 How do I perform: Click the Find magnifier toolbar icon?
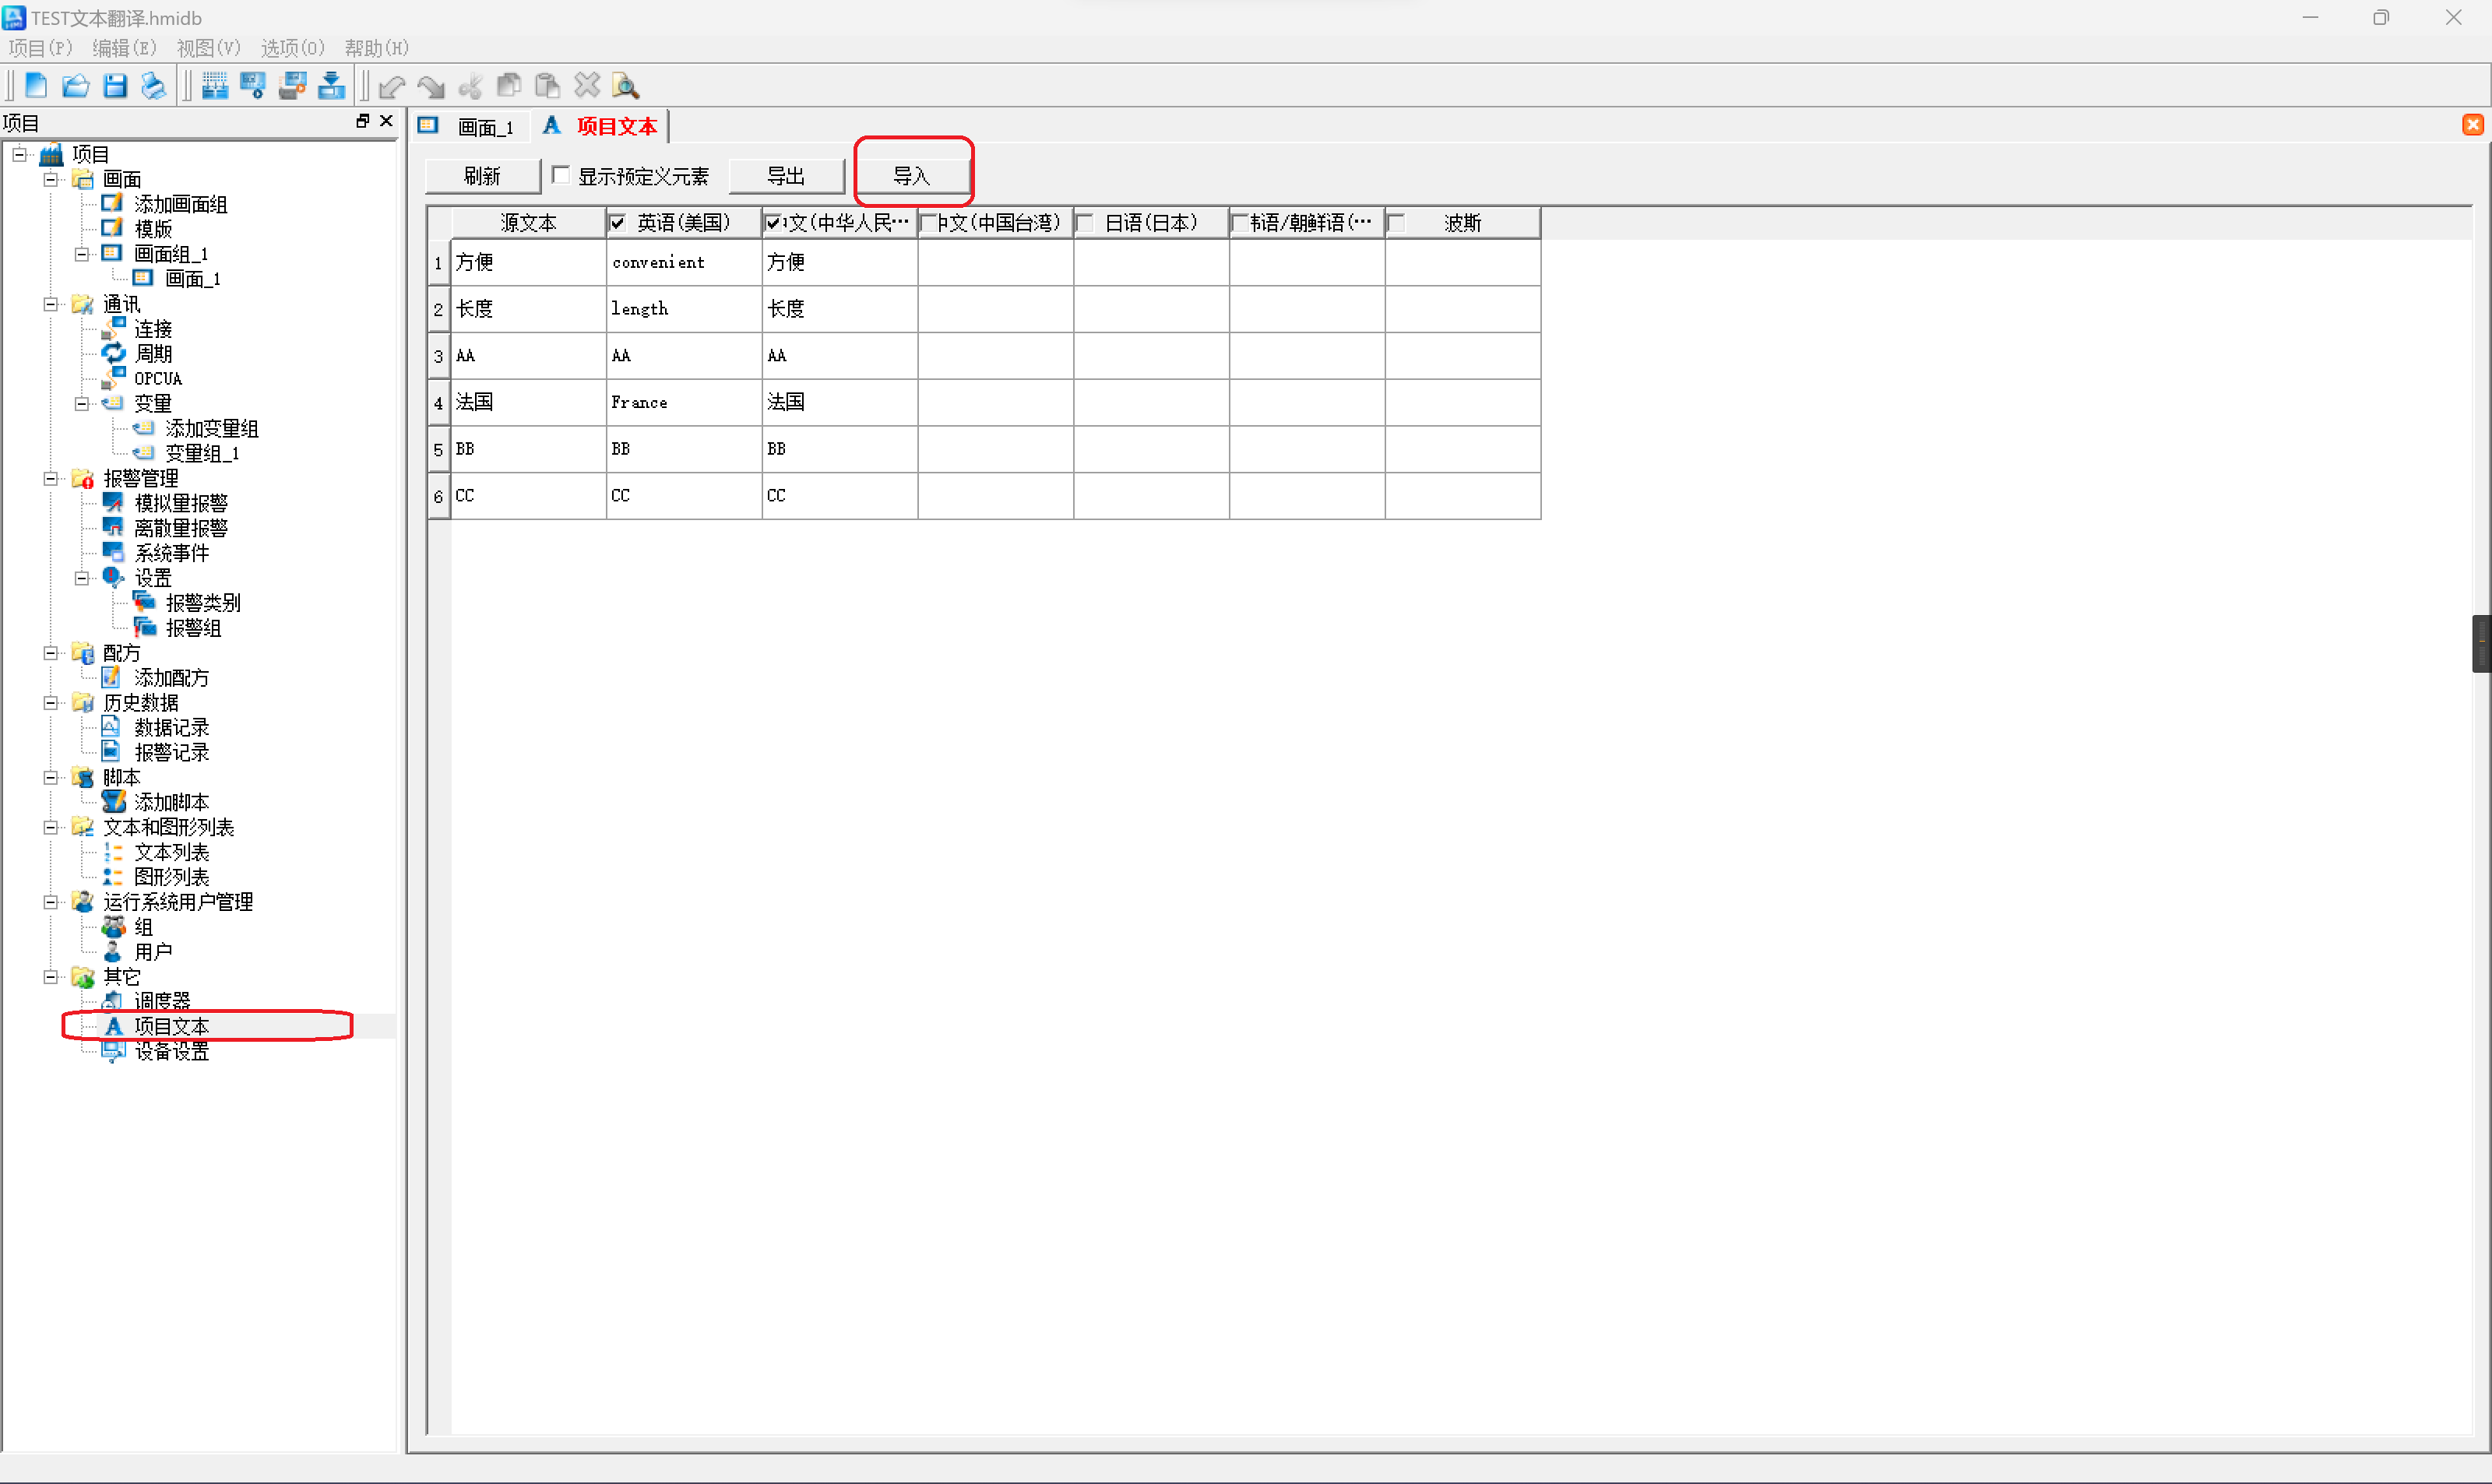point(626,86)
